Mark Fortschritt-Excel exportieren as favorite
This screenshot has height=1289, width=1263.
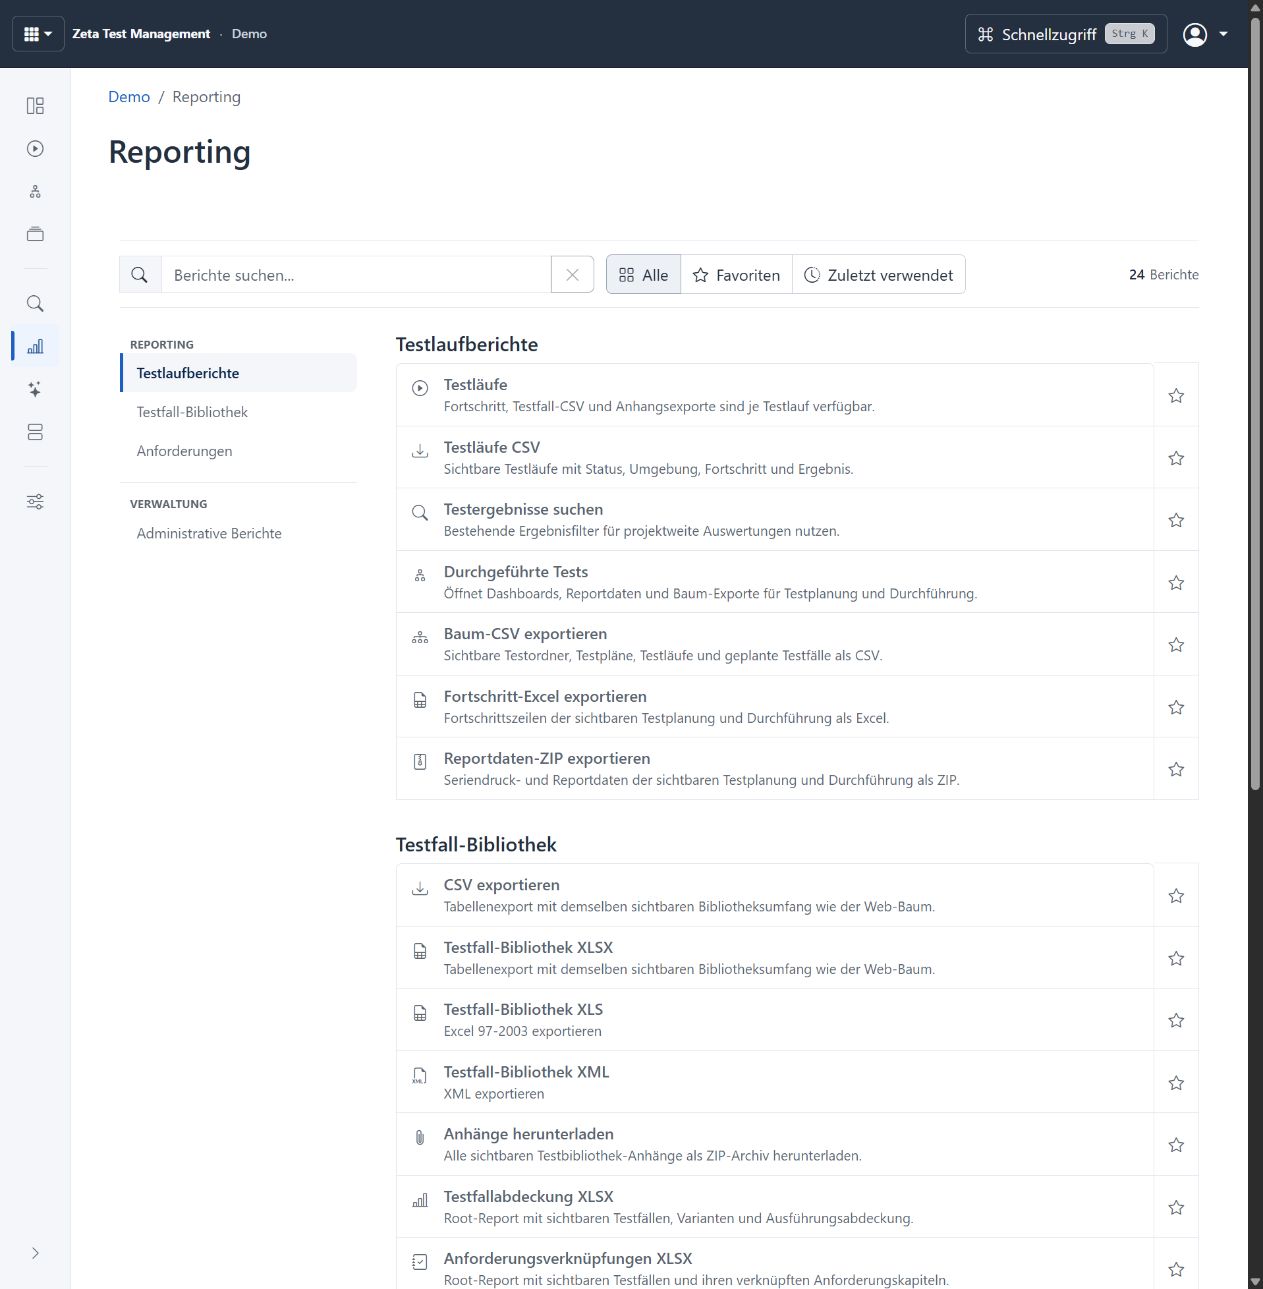(x=1176, y=707)
